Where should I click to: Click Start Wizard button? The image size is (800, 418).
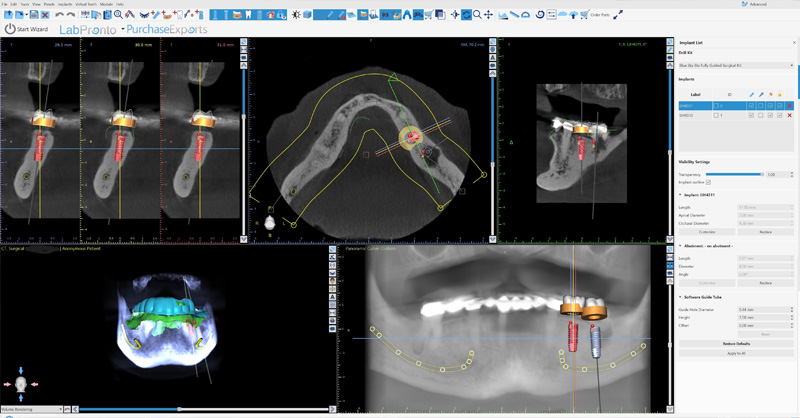pos(27,29)
